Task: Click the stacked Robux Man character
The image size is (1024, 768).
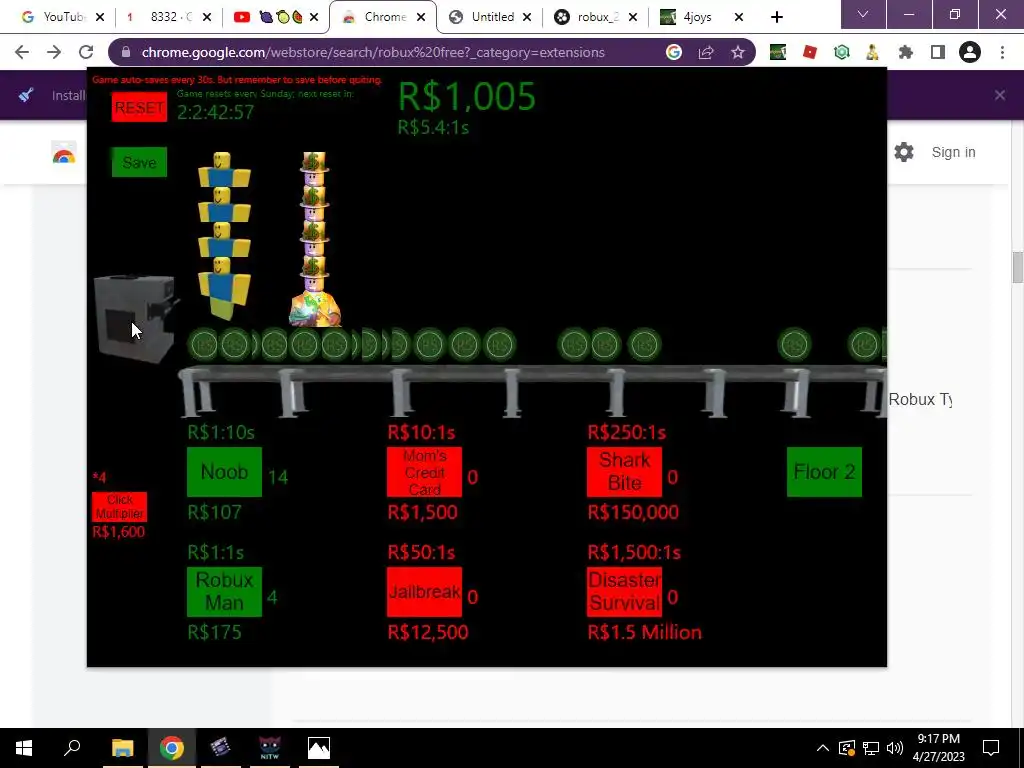Action: pos(315,239)
